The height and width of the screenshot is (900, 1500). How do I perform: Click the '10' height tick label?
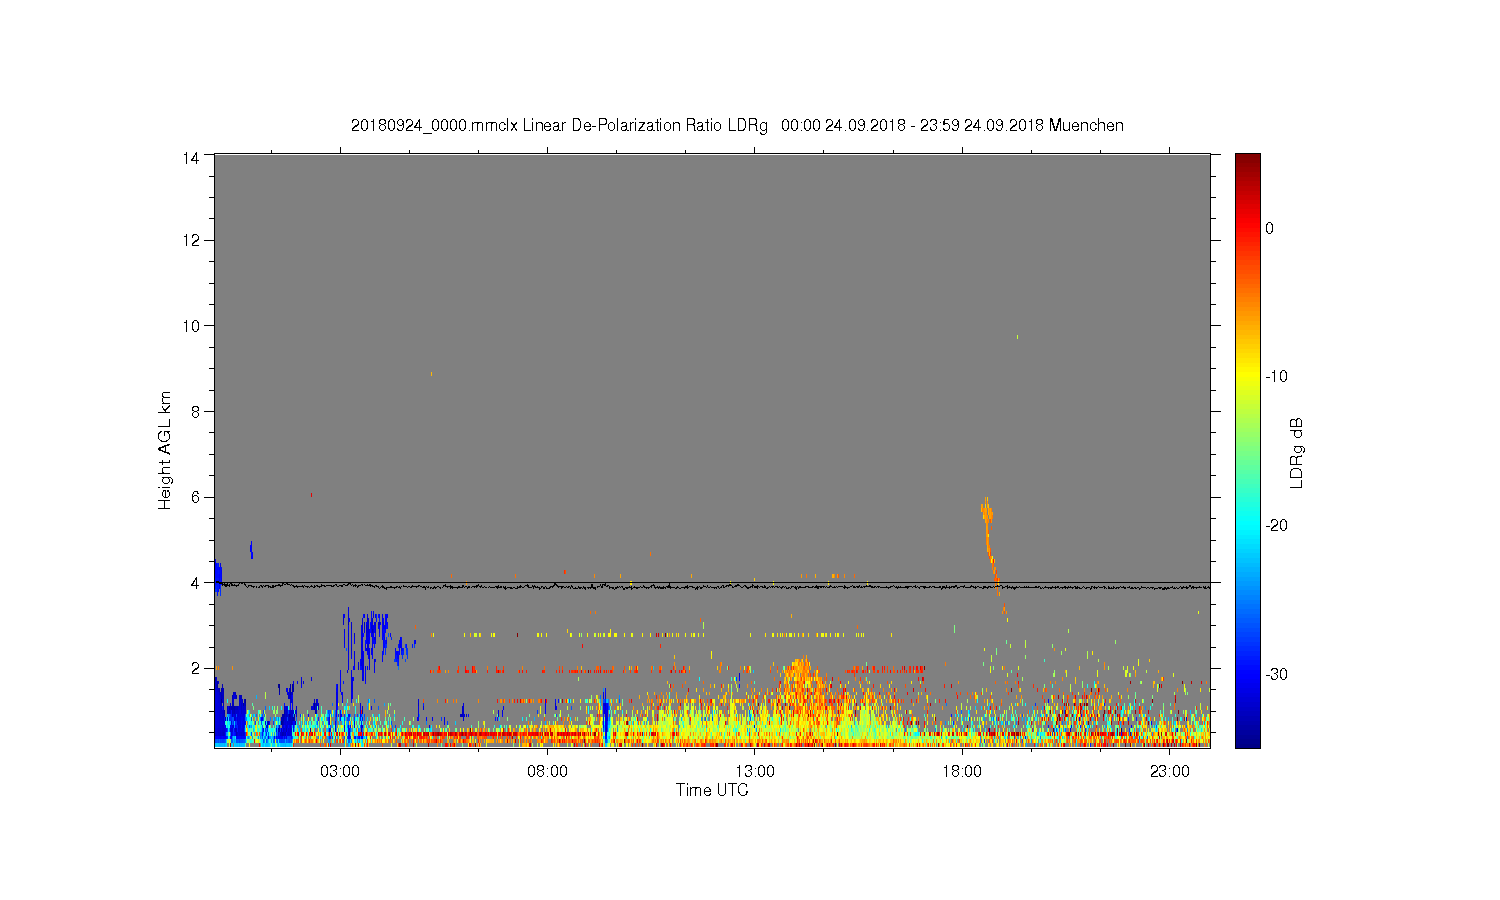tap(191, 326)
